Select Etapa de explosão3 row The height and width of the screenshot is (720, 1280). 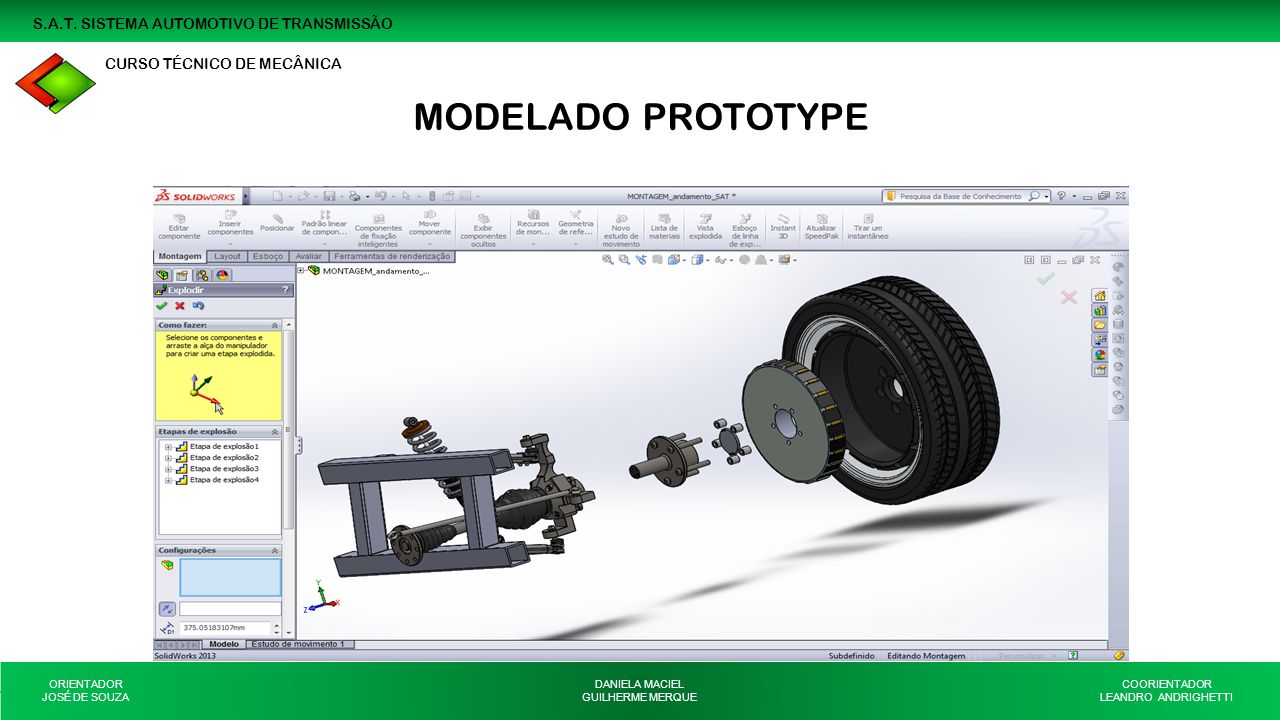[224, 469]
